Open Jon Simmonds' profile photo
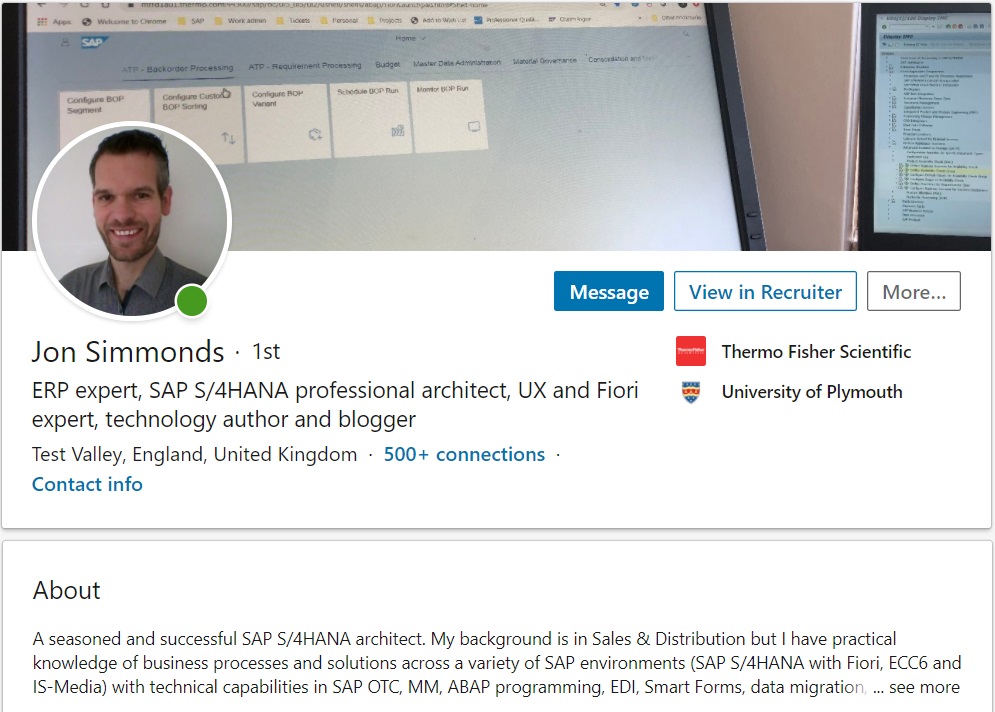Image resolution: width=995 pixels, height=712 pixels. click(x=131, y=220)
